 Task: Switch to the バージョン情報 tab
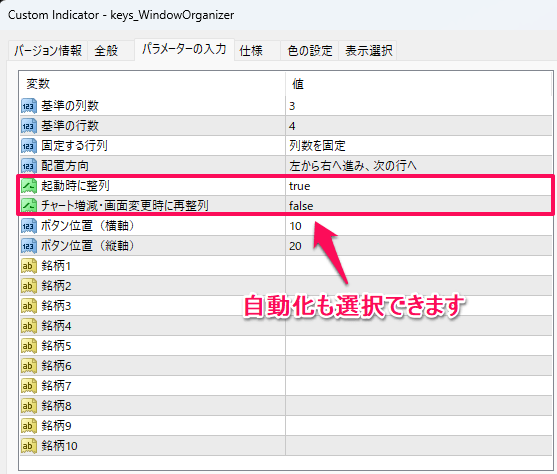(48, 51)
